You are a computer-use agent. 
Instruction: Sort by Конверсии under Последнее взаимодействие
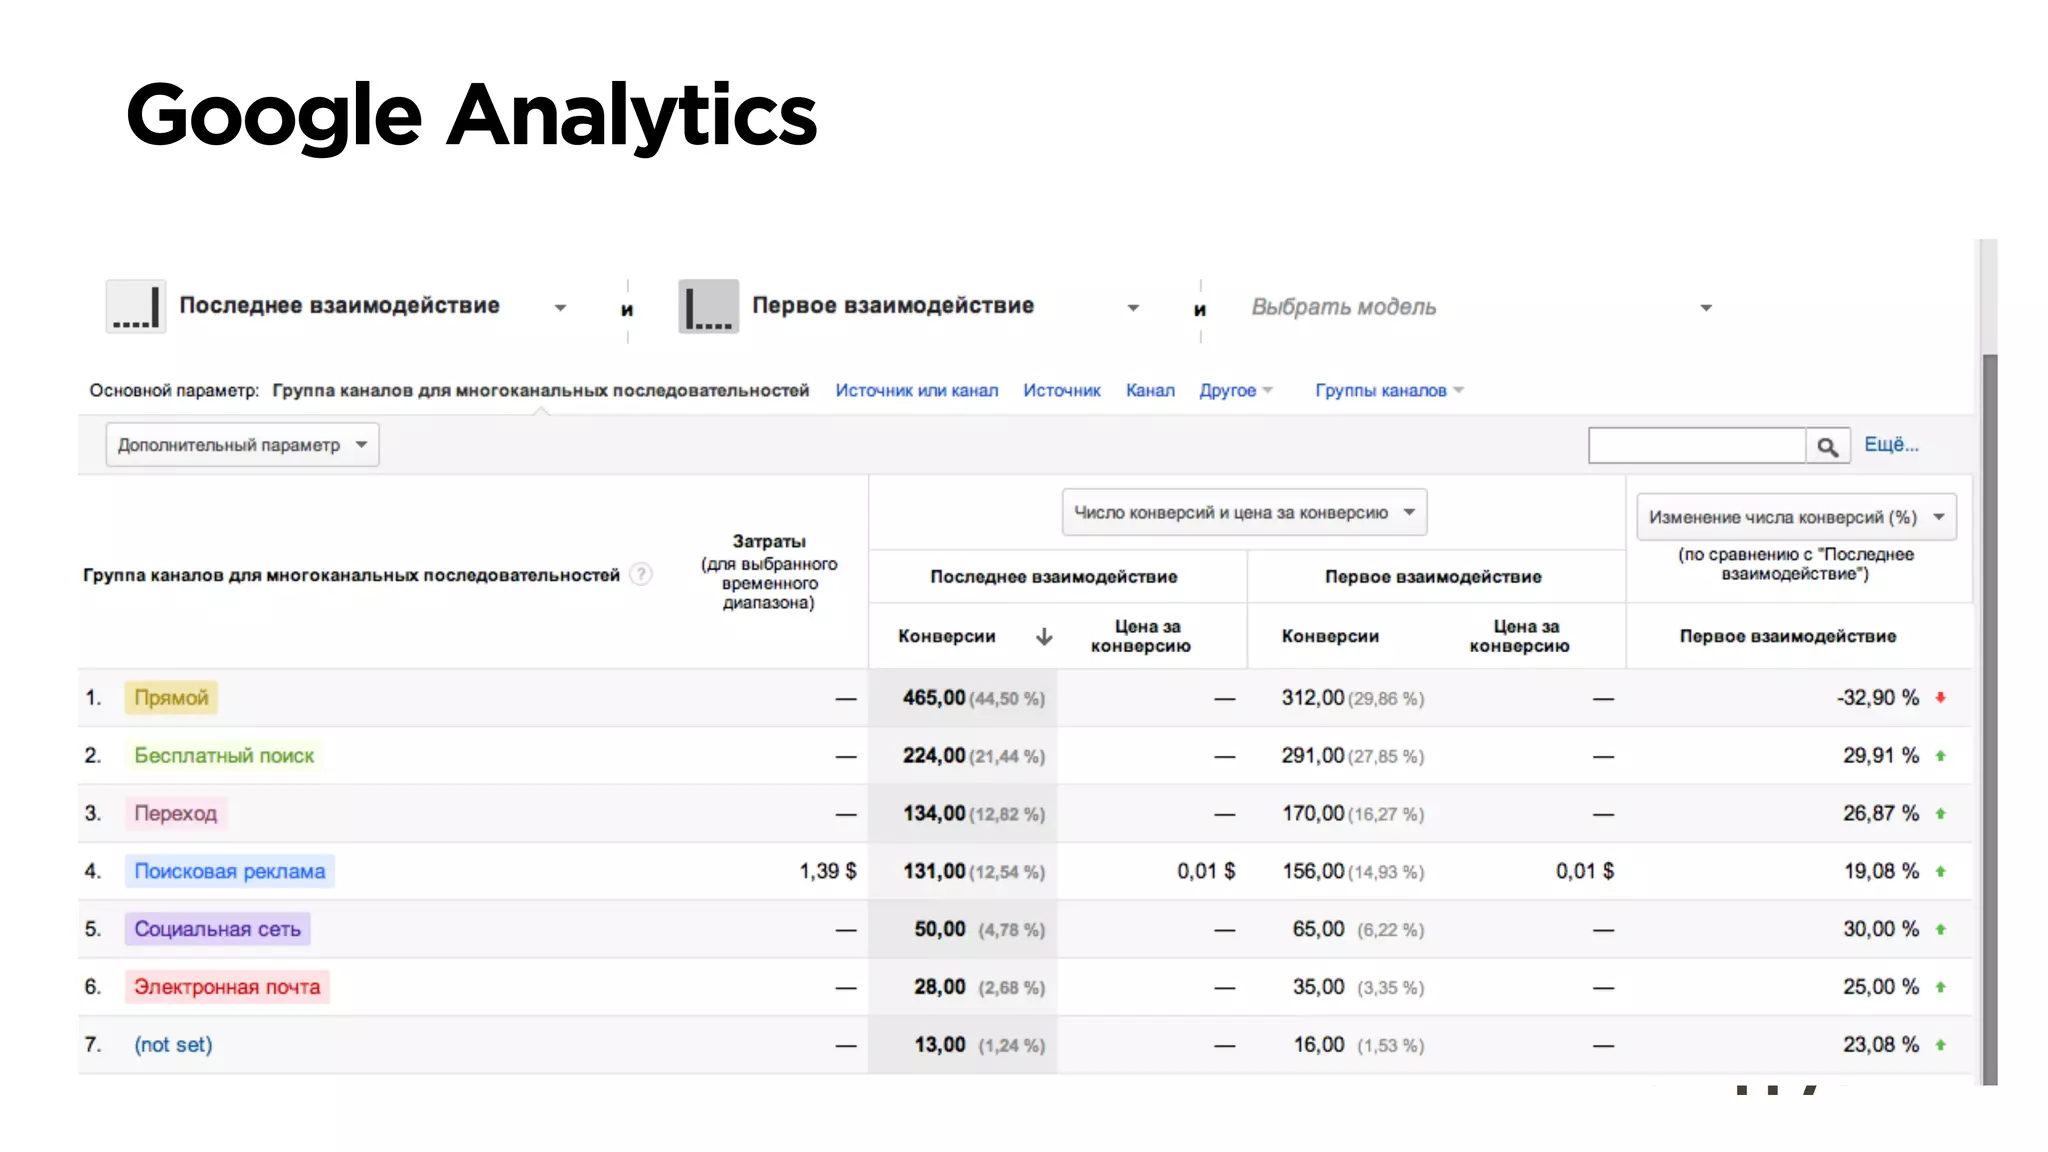click(x=946, y=636)
